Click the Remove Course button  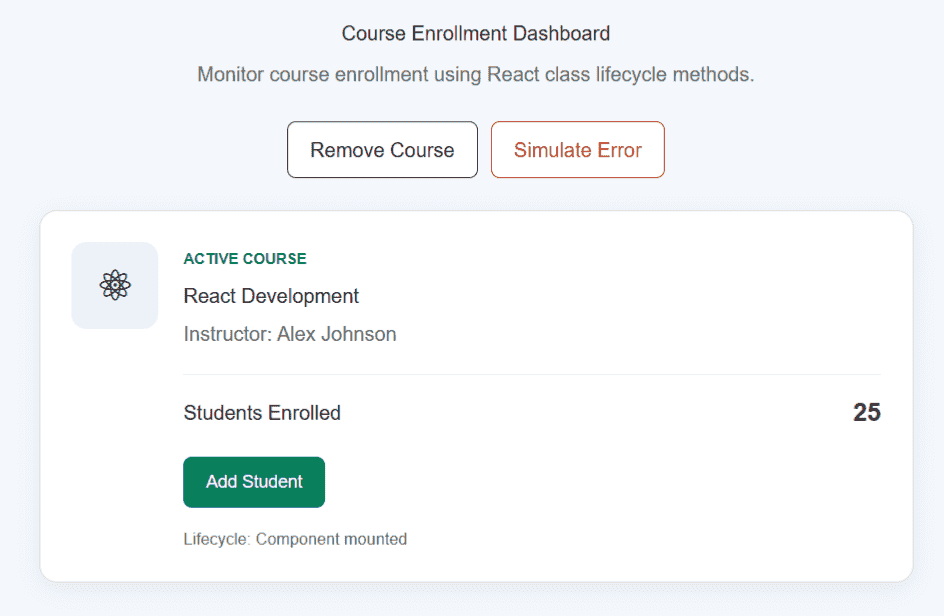pos(382,149)
